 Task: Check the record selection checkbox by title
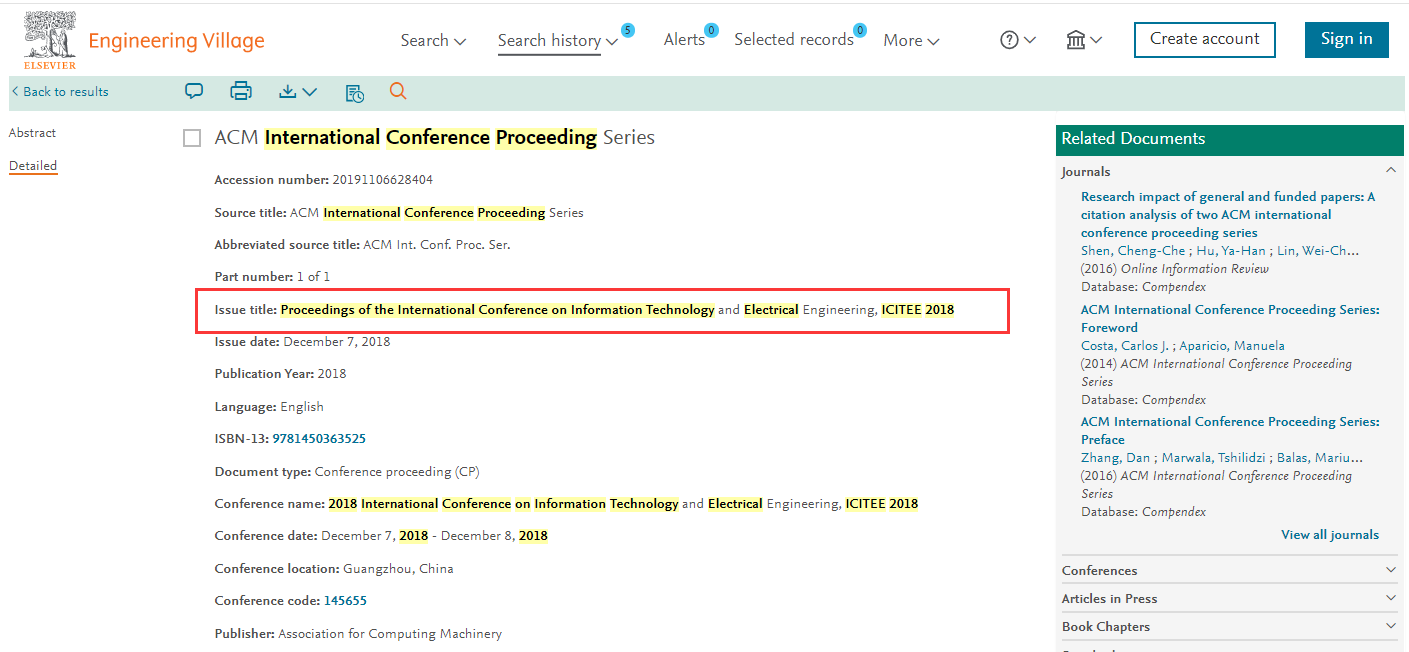192,138
